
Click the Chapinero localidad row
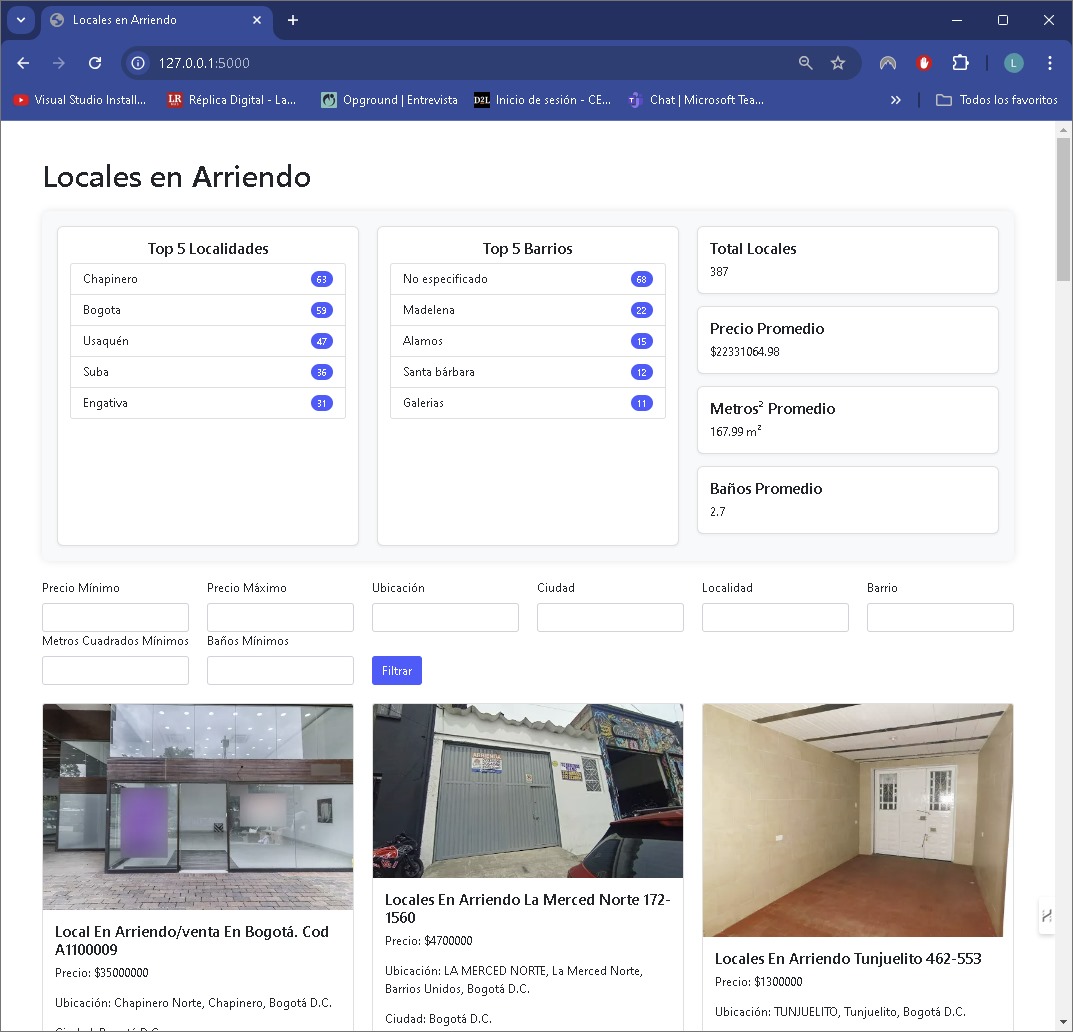(x=208, y=279)
